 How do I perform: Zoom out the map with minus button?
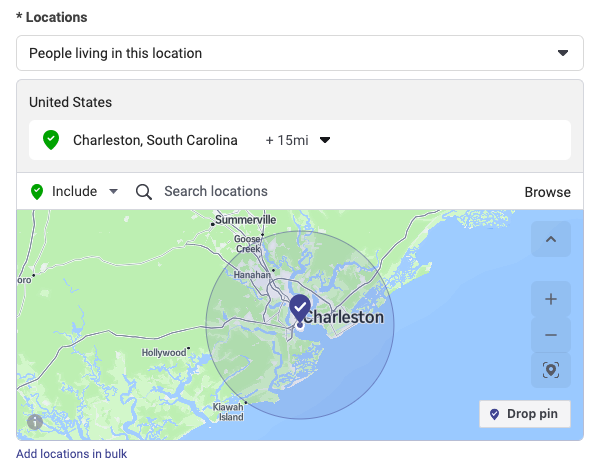coord(551,335)
